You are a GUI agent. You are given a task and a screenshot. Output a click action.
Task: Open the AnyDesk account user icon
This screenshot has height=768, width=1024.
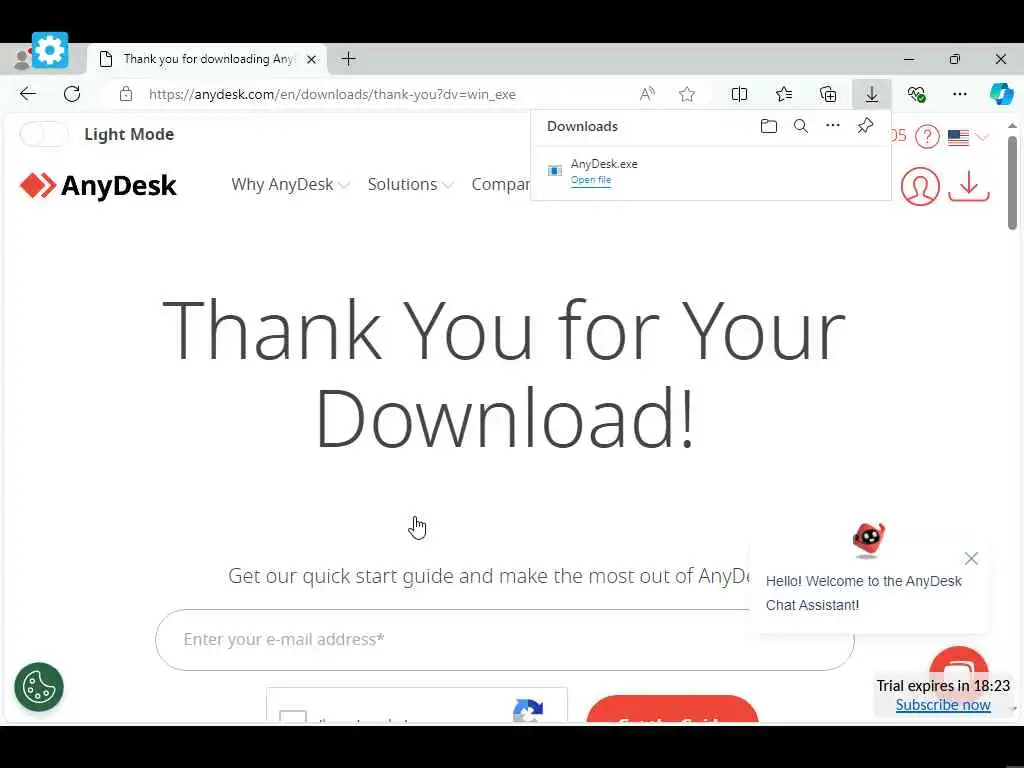click(x=920, y=187)
